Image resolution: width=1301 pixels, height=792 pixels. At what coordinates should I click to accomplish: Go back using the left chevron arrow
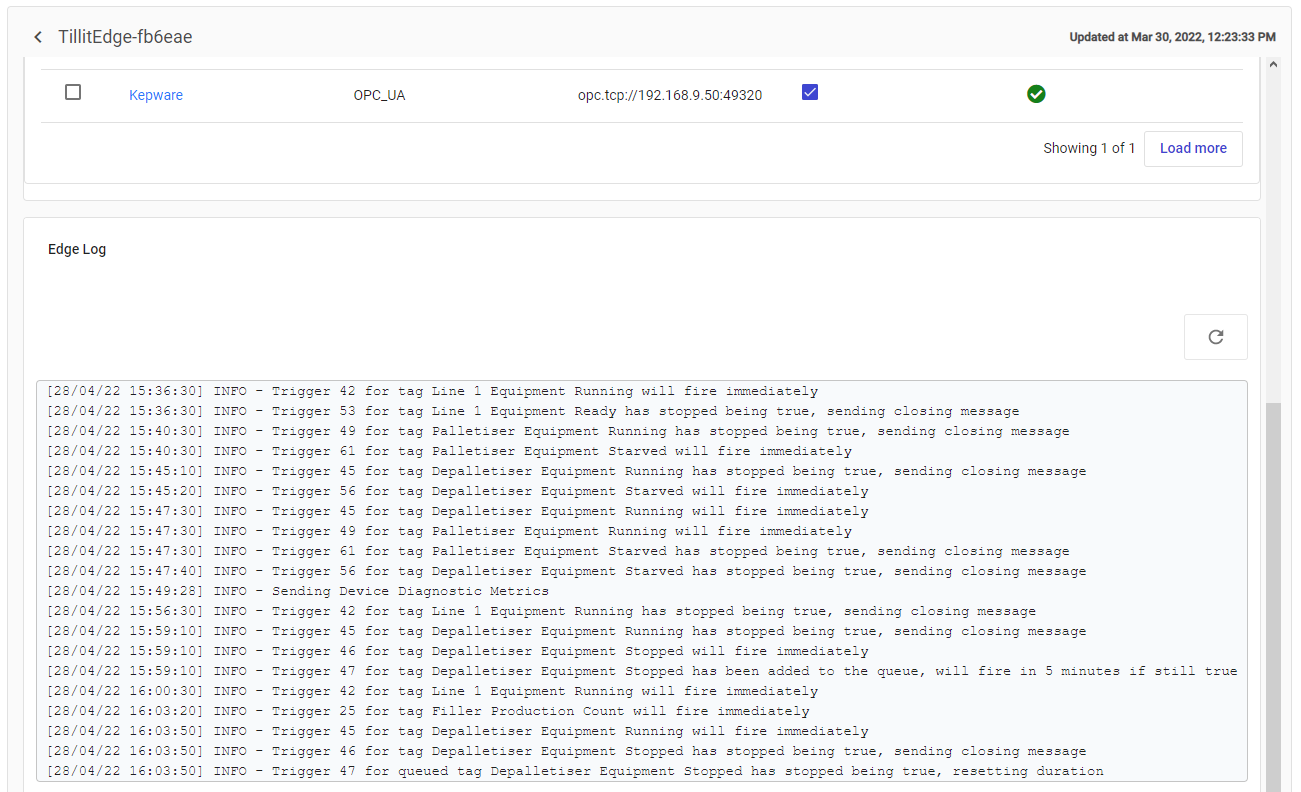(x=38, y=37)
